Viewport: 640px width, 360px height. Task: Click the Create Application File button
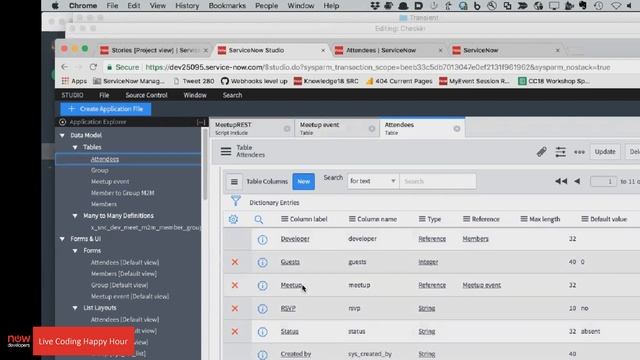coord(106,109)
